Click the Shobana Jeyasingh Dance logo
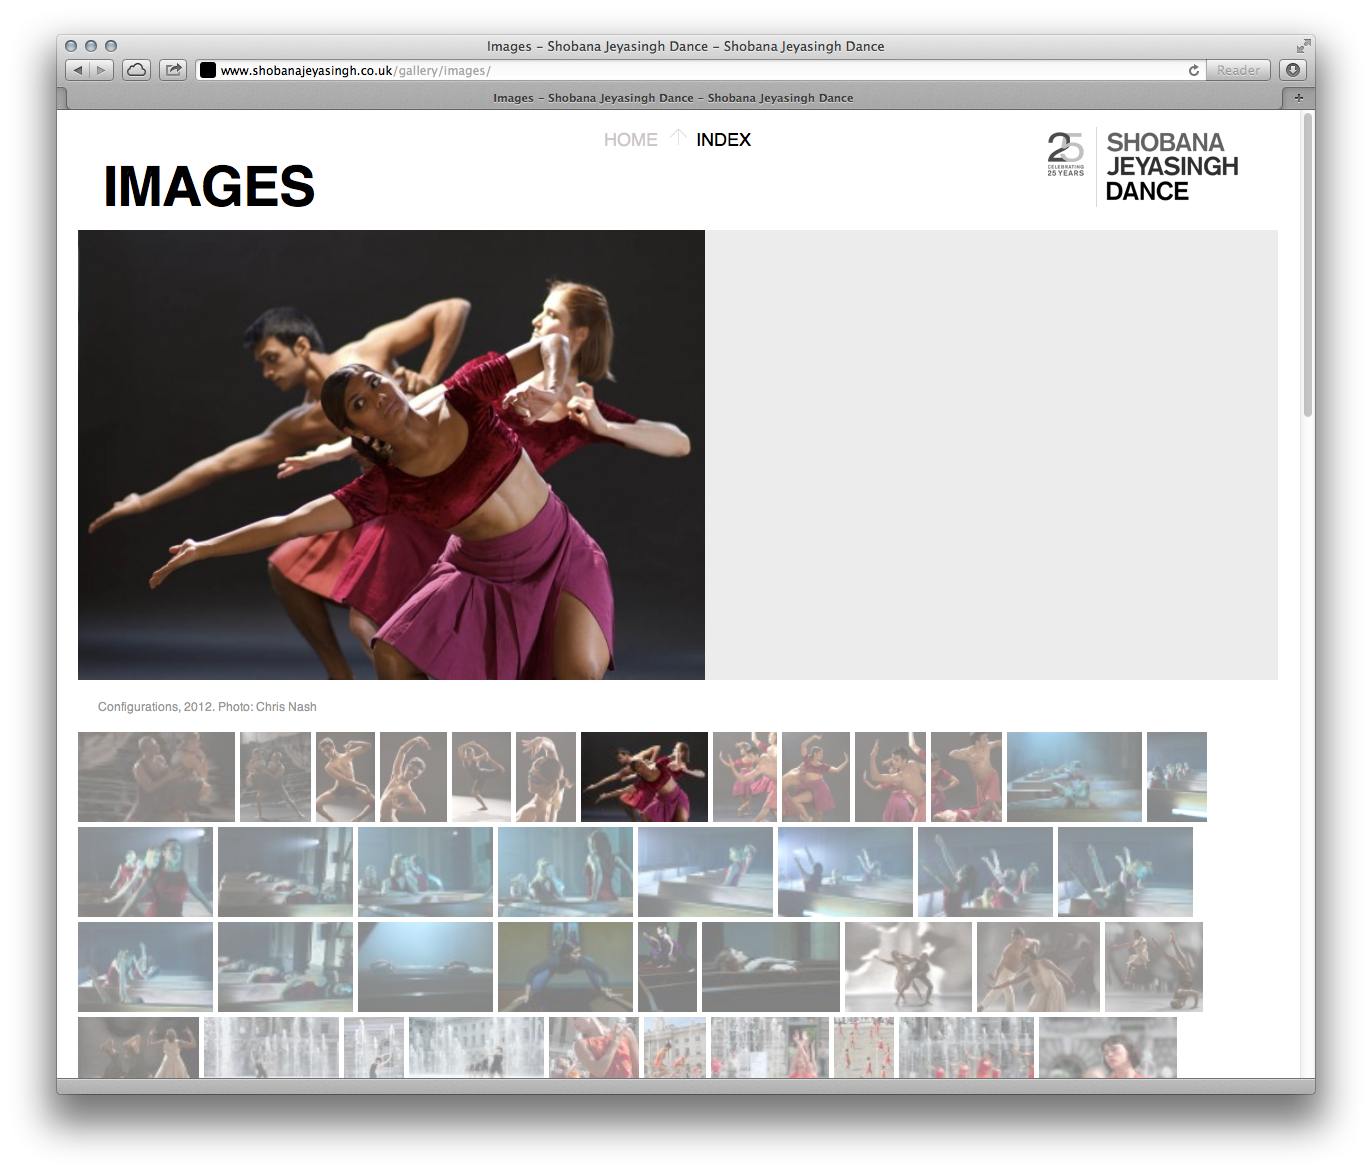 (1170, 166)
